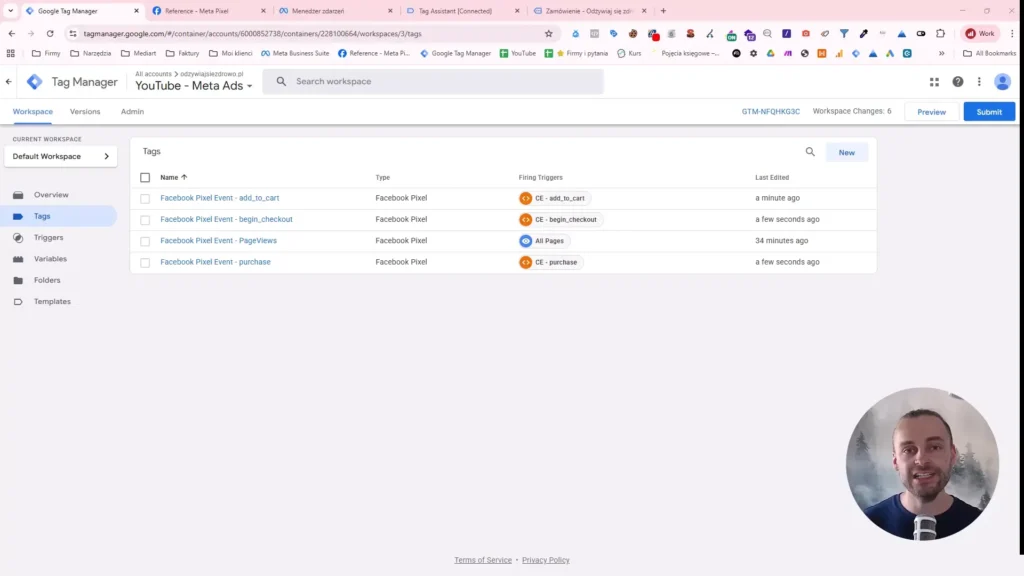Click the GTM-NFQHKG3C container ID
This screenshot has width=1024, height=576.
click(x=770, y=112)
